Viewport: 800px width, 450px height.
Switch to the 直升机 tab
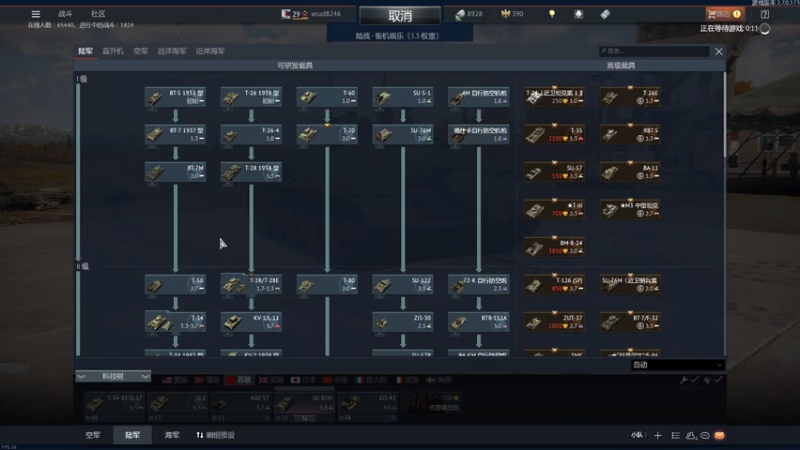(x=113, y=51)
